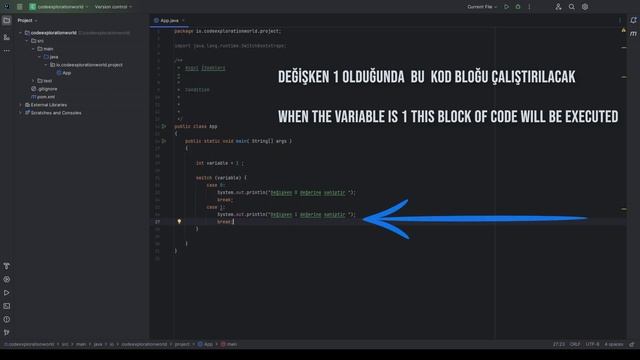640x360 pixels.
Task: Expand the test folder
Action: (33, 81)
